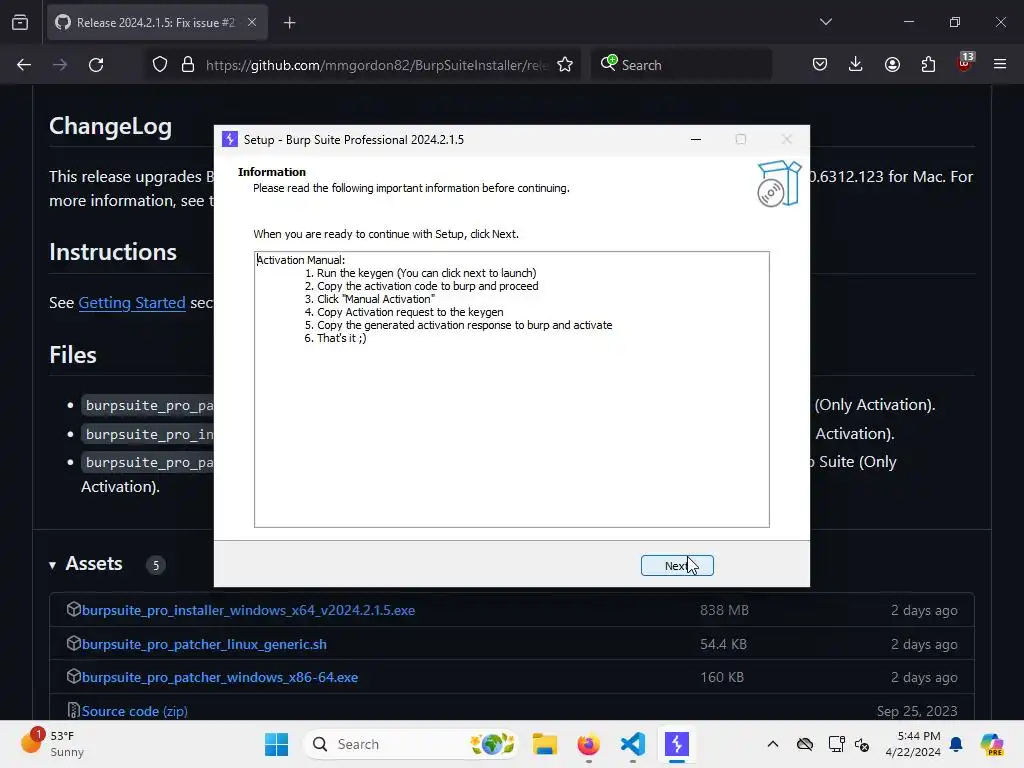Show hidden system tray icons chevron
1024x768 pixels.
[x=773, y=744]
